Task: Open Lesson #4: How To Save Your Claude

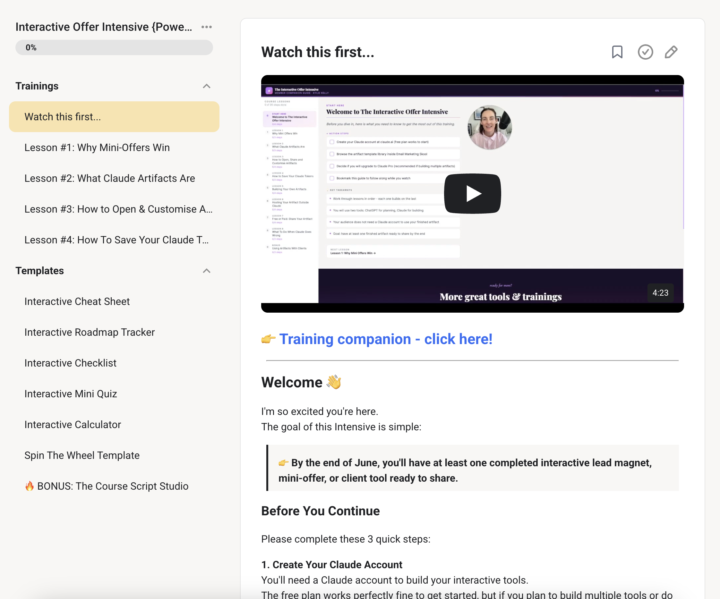Action: point(114,240)
